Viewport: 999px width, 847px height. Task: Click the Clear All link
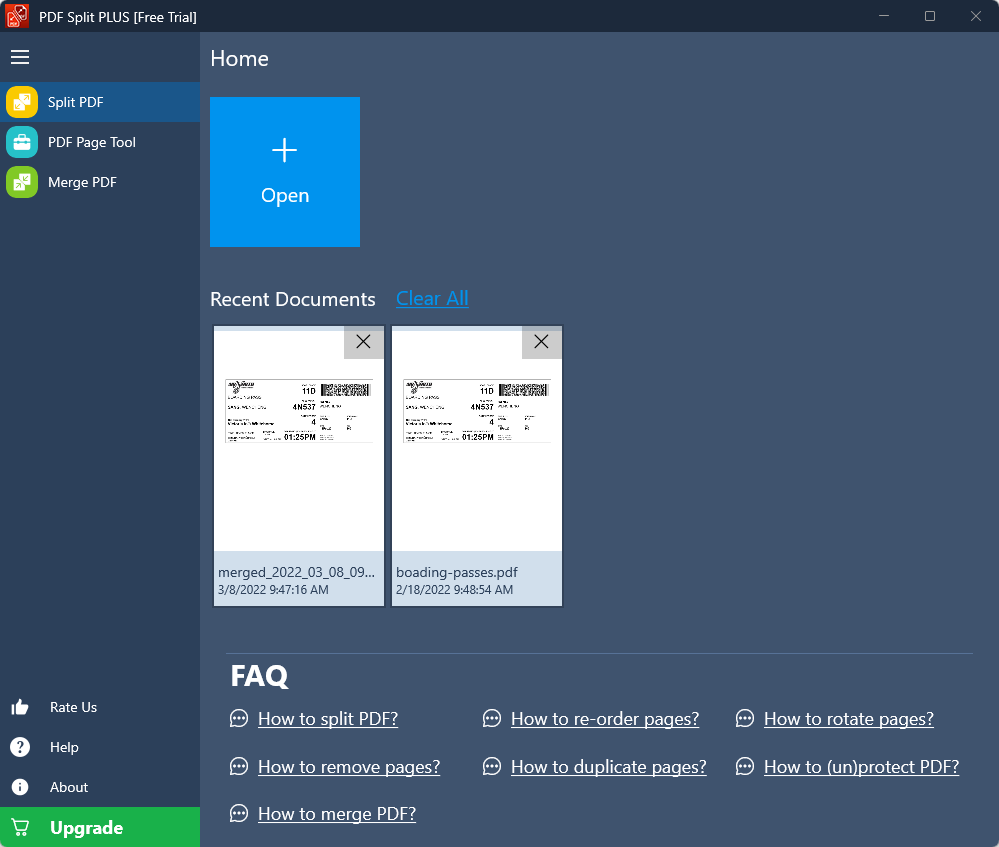pos(432,298)
